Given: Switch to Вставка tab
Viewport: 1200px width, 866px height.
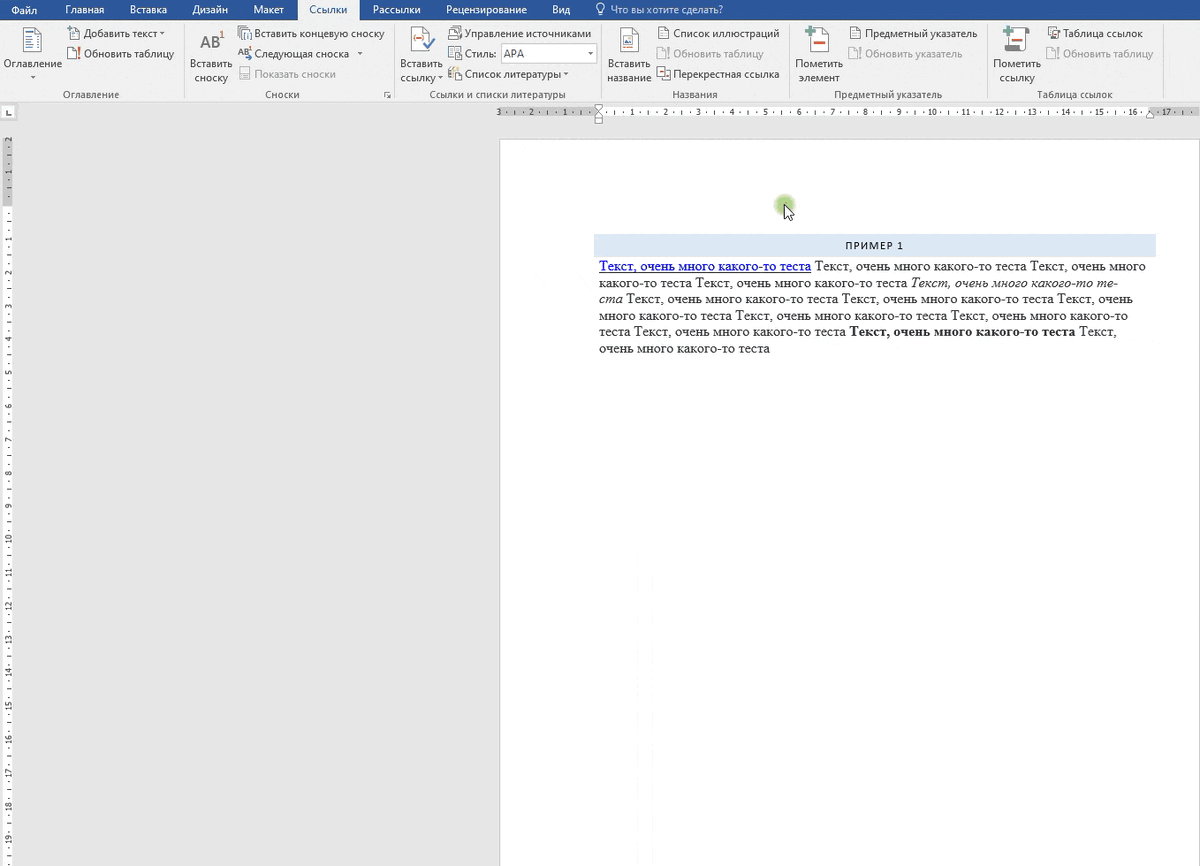Looking at the screenshot, I should click(x=148, y=10).
